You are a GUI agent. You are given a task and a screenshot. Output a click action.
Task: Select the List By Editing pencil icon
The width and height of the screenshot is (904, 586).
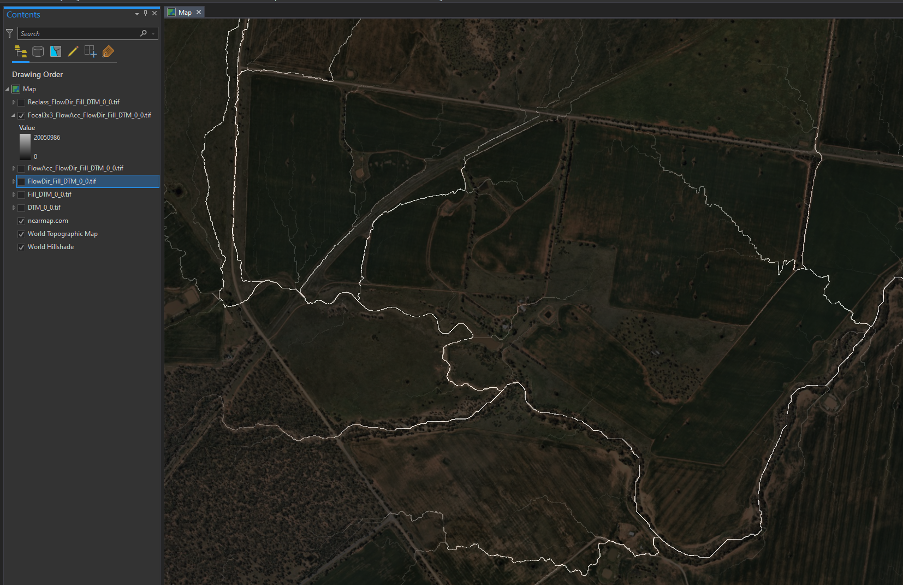pos(72,52)
